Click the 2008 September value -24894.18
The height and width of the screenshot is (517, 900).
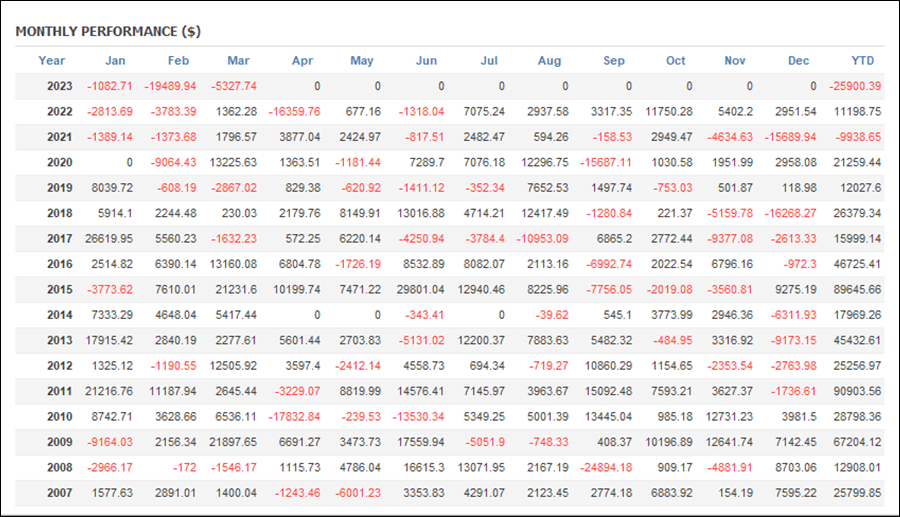tap(606, 468)
